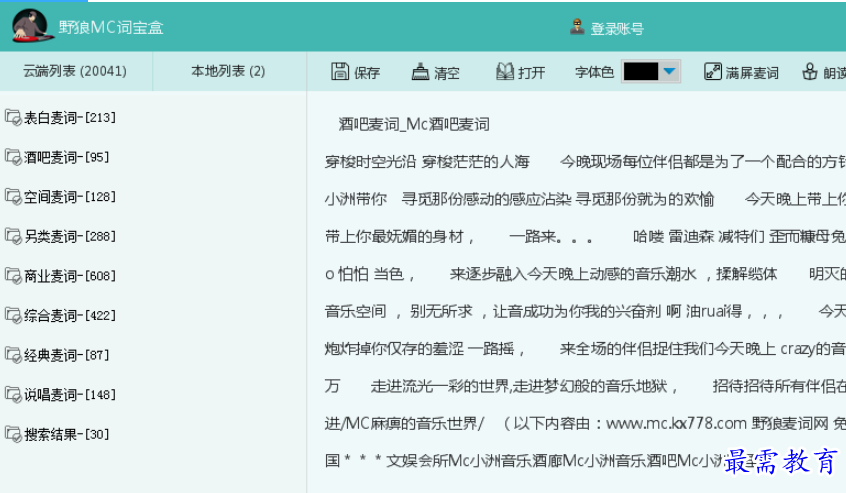Click the open book icon
Viewport: 846px width, 493px height.
pos(505,72)
